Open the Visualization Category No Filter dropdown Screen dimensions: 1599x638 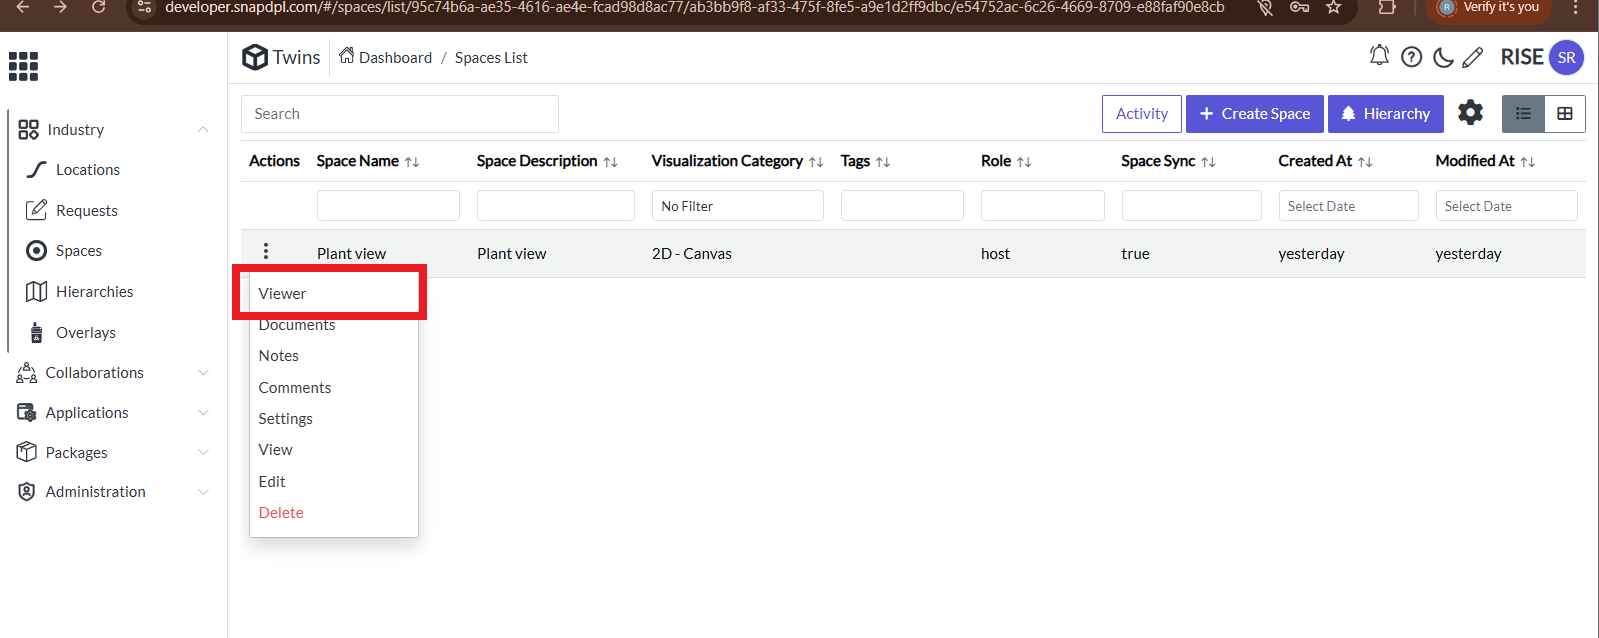(738, 206)
